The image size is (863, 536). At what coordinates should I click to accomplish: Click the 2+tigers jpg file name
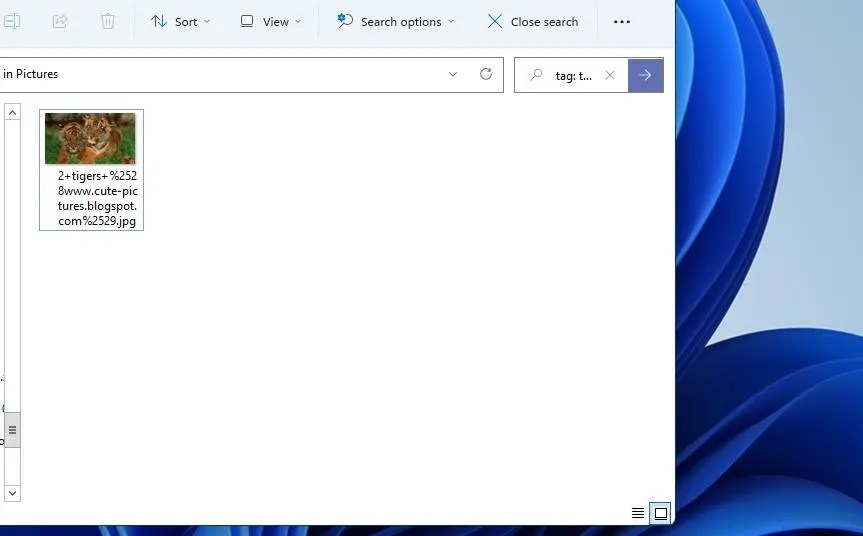coord(97,199)
